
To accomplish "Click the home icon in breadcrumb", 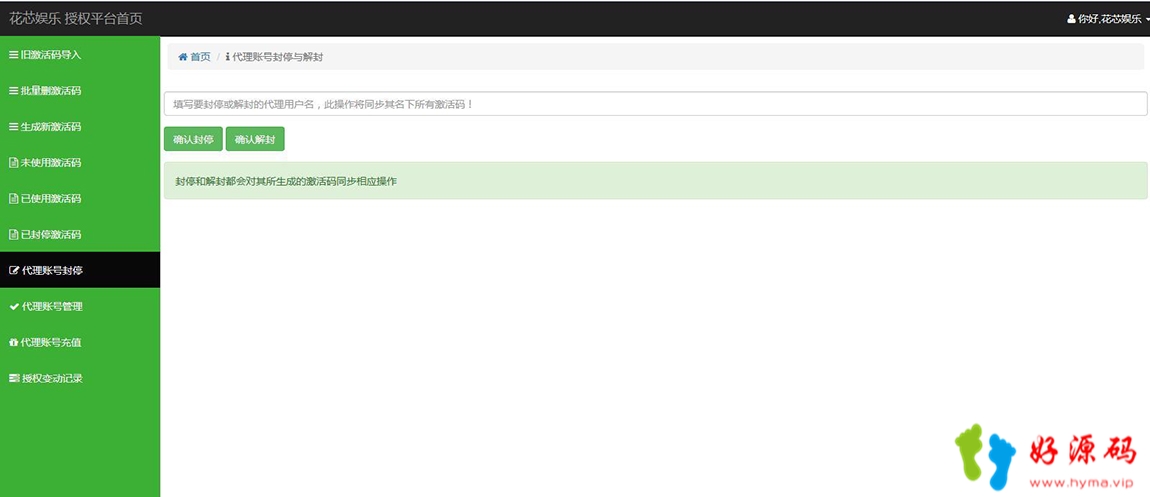I will (x=183, y=56).
